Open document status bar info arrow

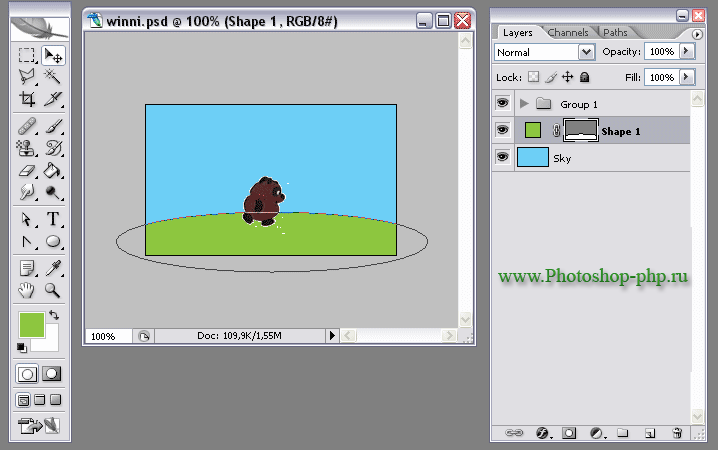332,336
